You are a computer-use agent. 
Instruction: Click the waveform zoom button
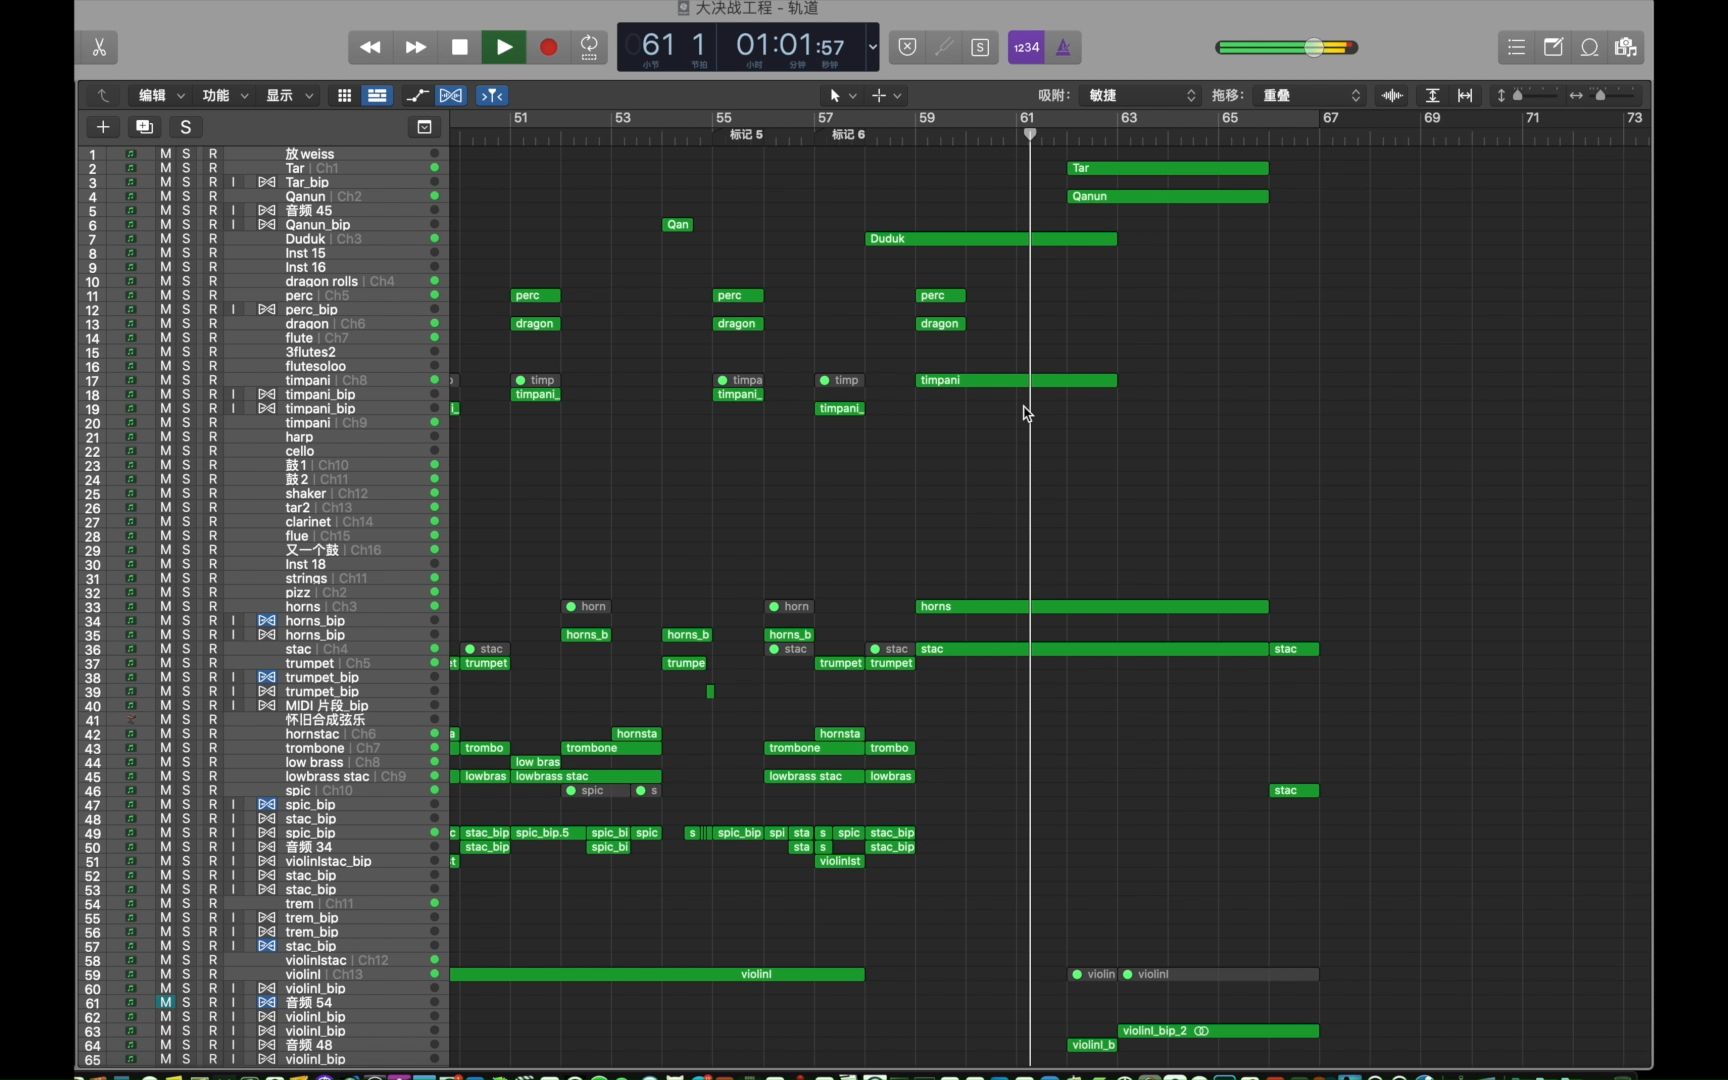tap(1392, 95)
